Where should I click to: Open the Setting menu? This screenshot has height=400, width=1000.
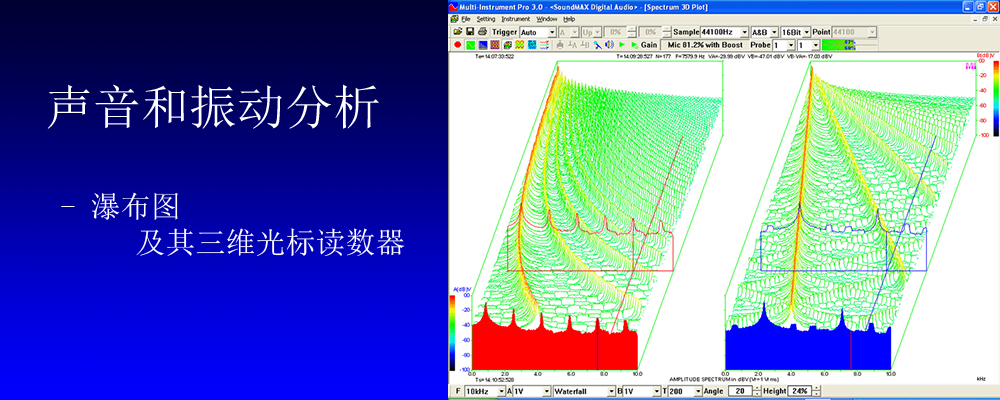pyautogui.click(x=486, y=19)
